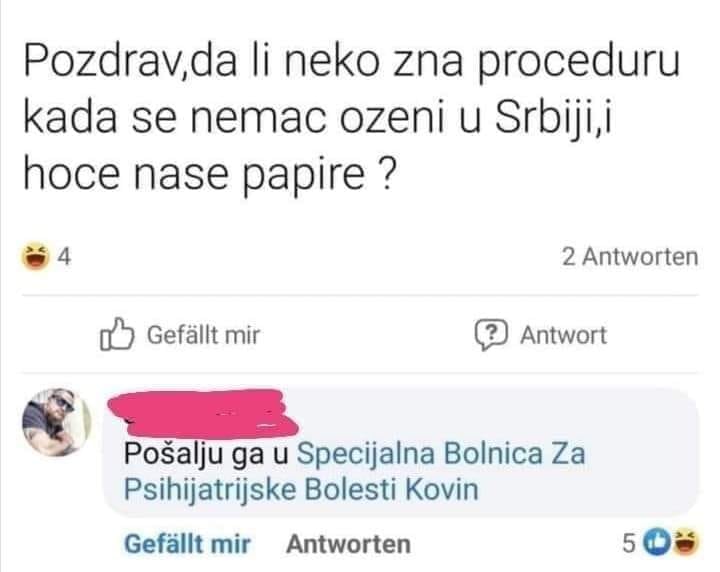
Task: Click the 'hoce nase papire ?' line of the post
Action: click(209, 174)
